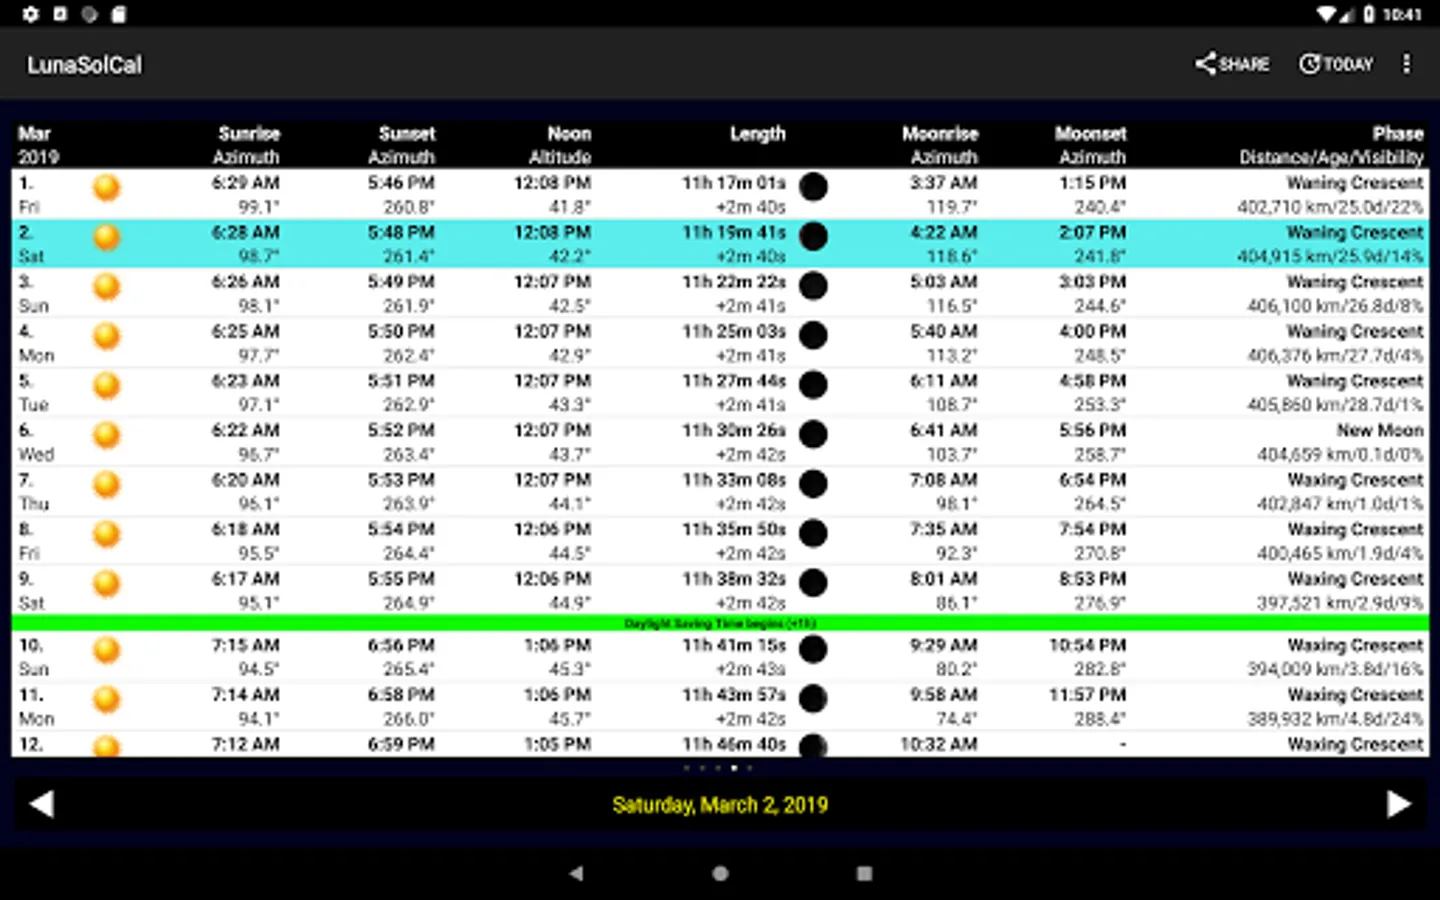Click the moon phase icon in March 2 row

[x=814, y=237]
